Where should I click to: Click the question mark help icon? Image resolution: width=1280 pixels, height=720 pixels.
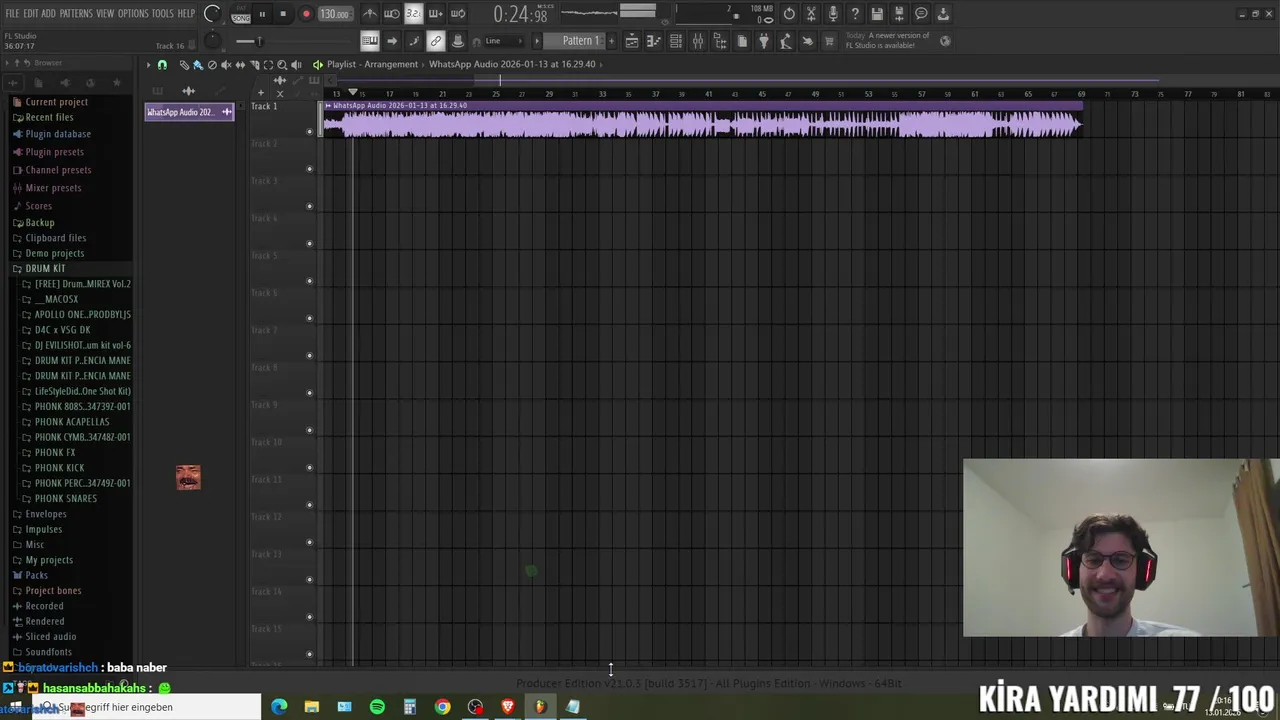point(855,14)
